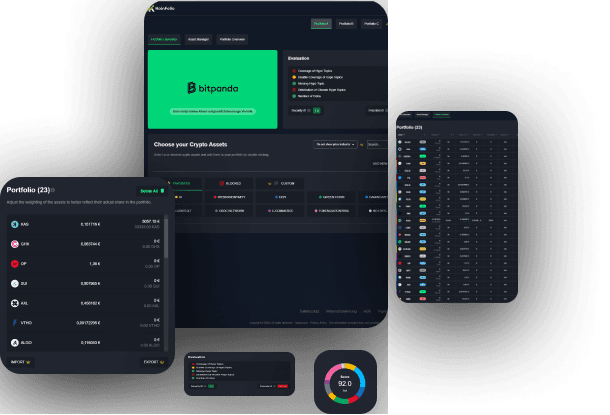Viewport: 610px width, 415px height.
Task: Click the AGB footer link
Action: point(367,311)
